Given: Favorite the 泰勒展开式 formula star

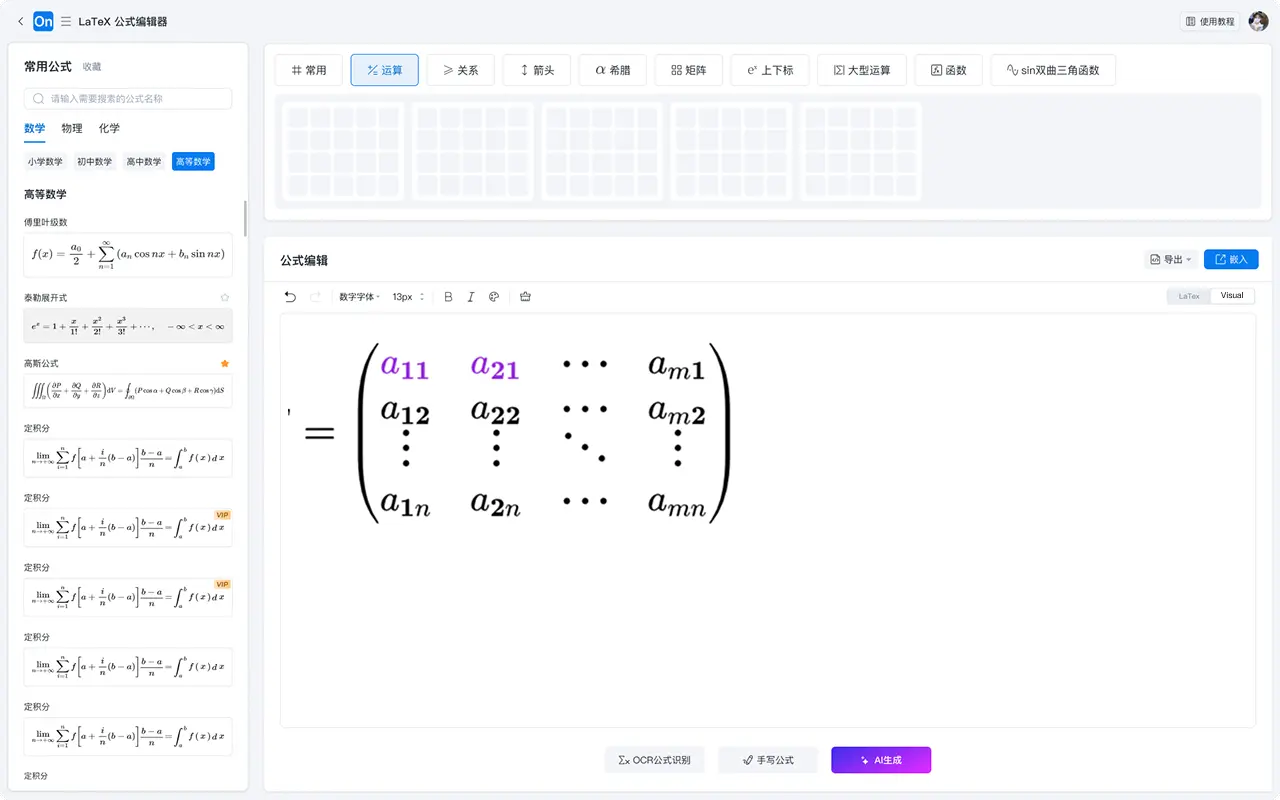Looking at the screenshot, I should tap(225, 297).
